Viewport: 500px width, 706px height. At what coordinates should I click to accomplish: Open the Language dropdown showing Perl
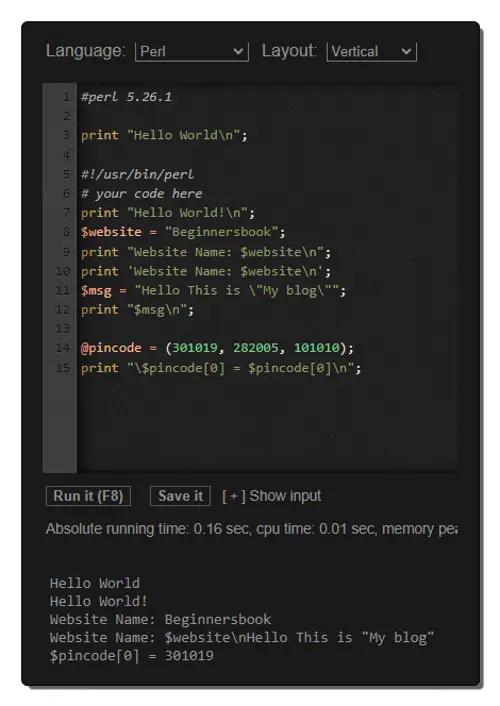(191, 52)
